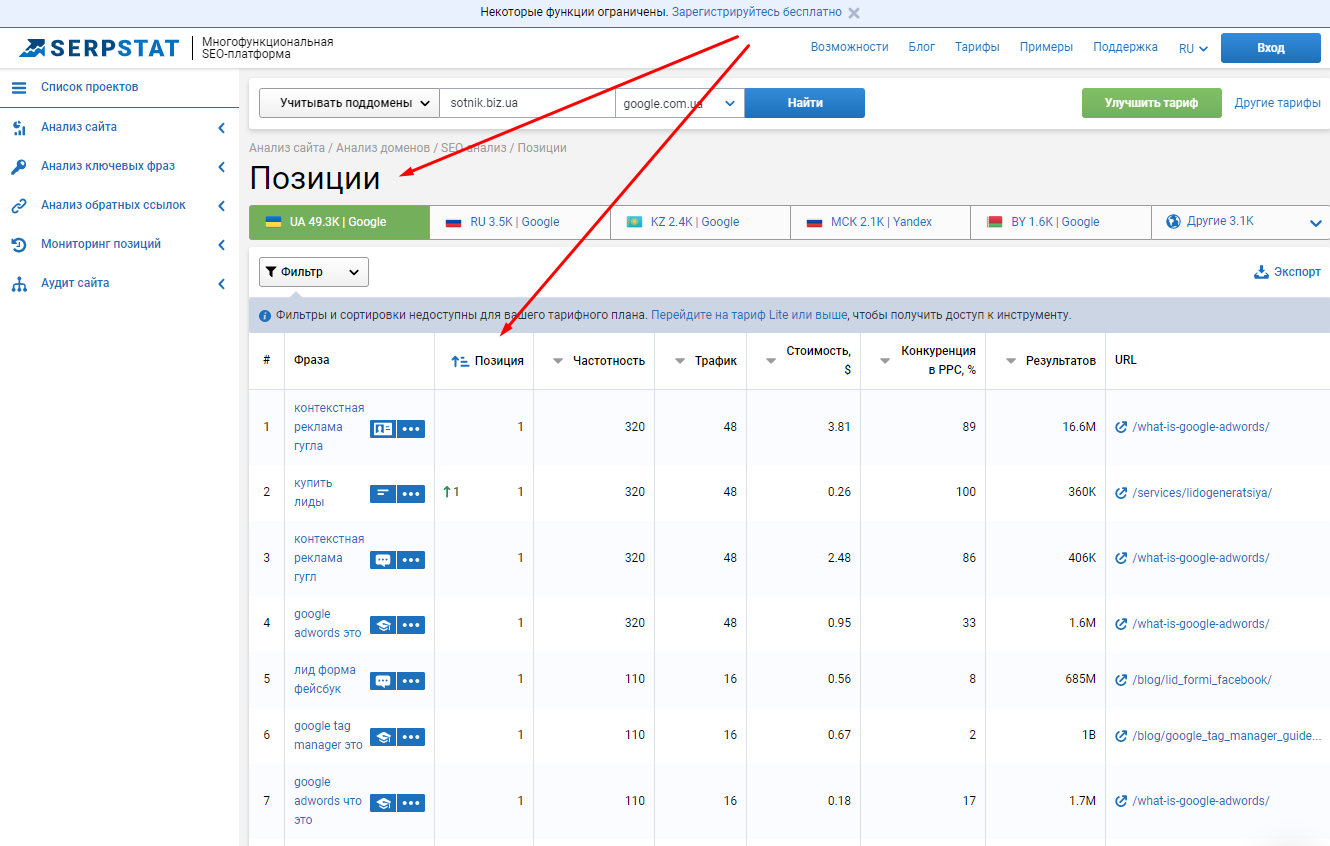Open the google.com.ua search engine dropdown
Image resolution: width=1330 pixels, height=846 pixels.
(x=680, y=103)
